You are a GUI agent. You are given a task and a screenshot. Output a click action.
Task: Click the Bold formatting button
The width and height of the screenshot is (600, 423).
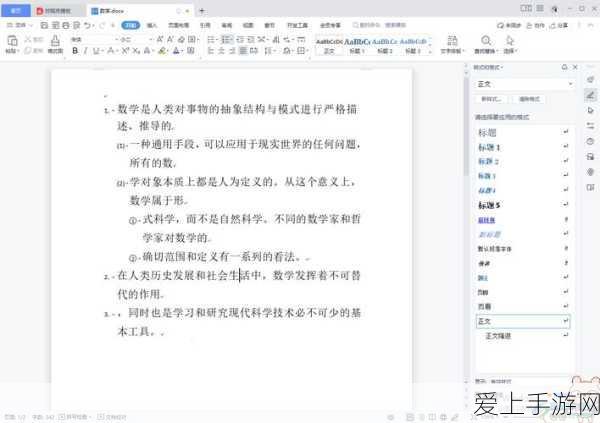click(x=75, y=51)
